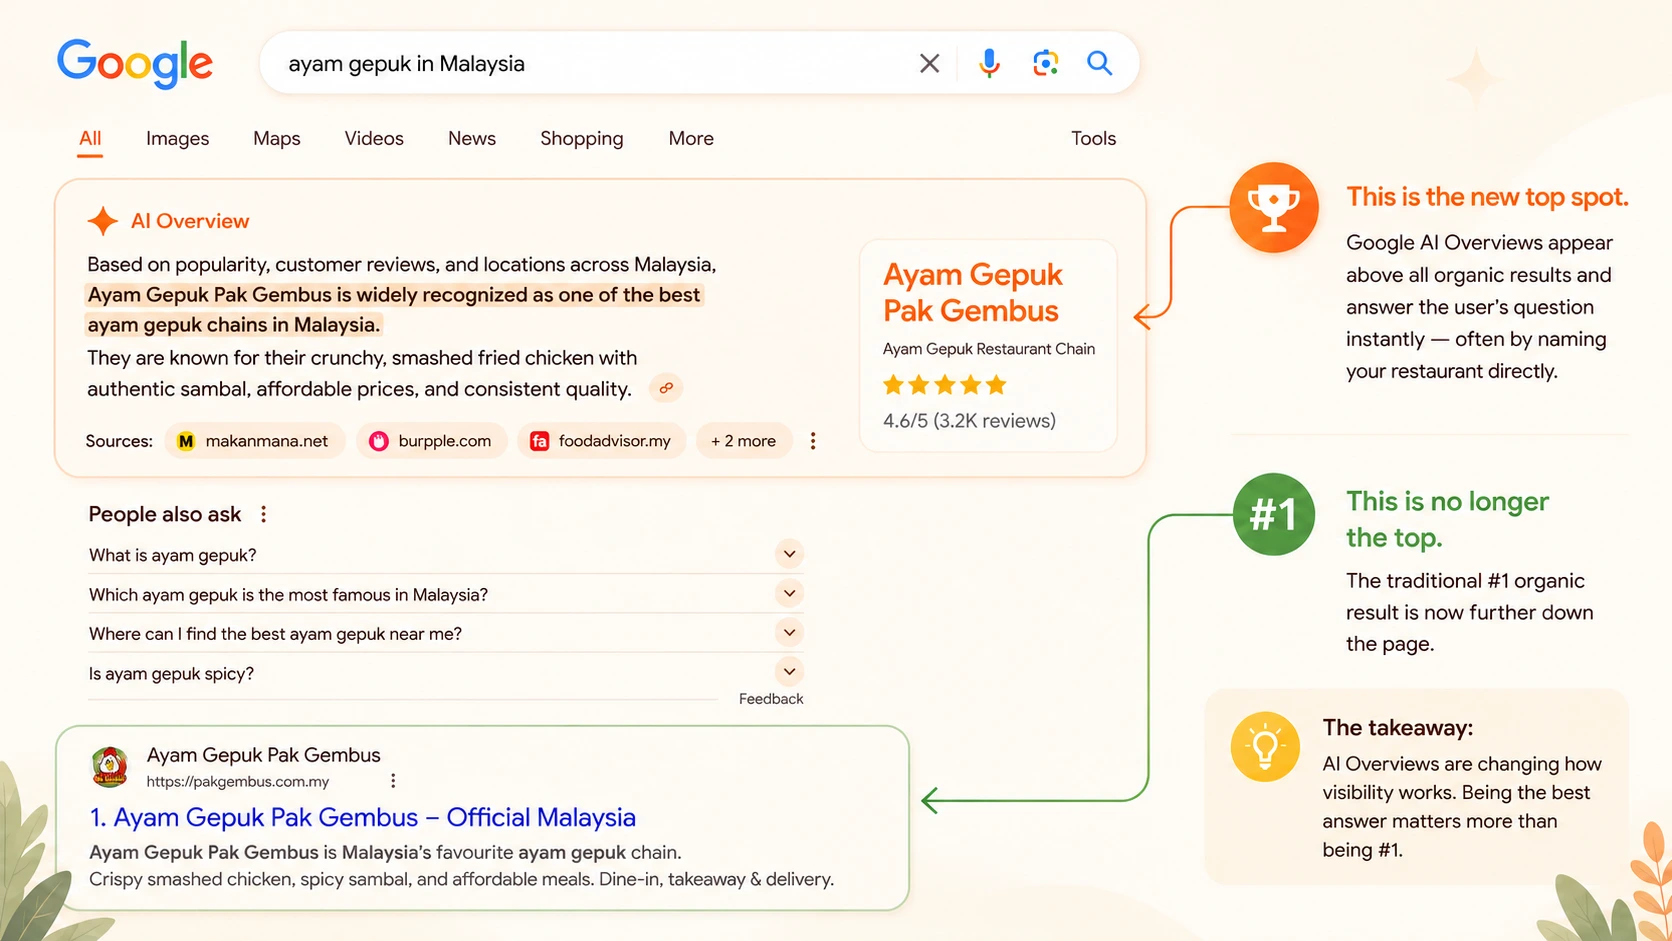Click the https://pakgembus.com.my URL

(238, 782)
